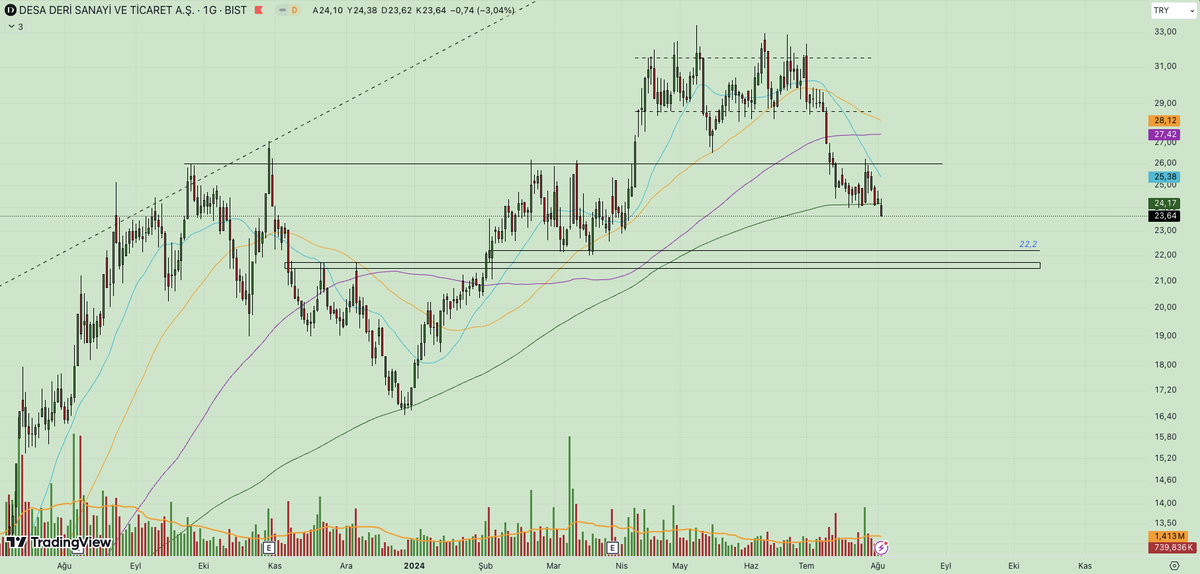This screenshot has height=574, width=1200.
Task: Click the K23,64 close value in header
Action: pyautogui.click(x=433, y=10)
